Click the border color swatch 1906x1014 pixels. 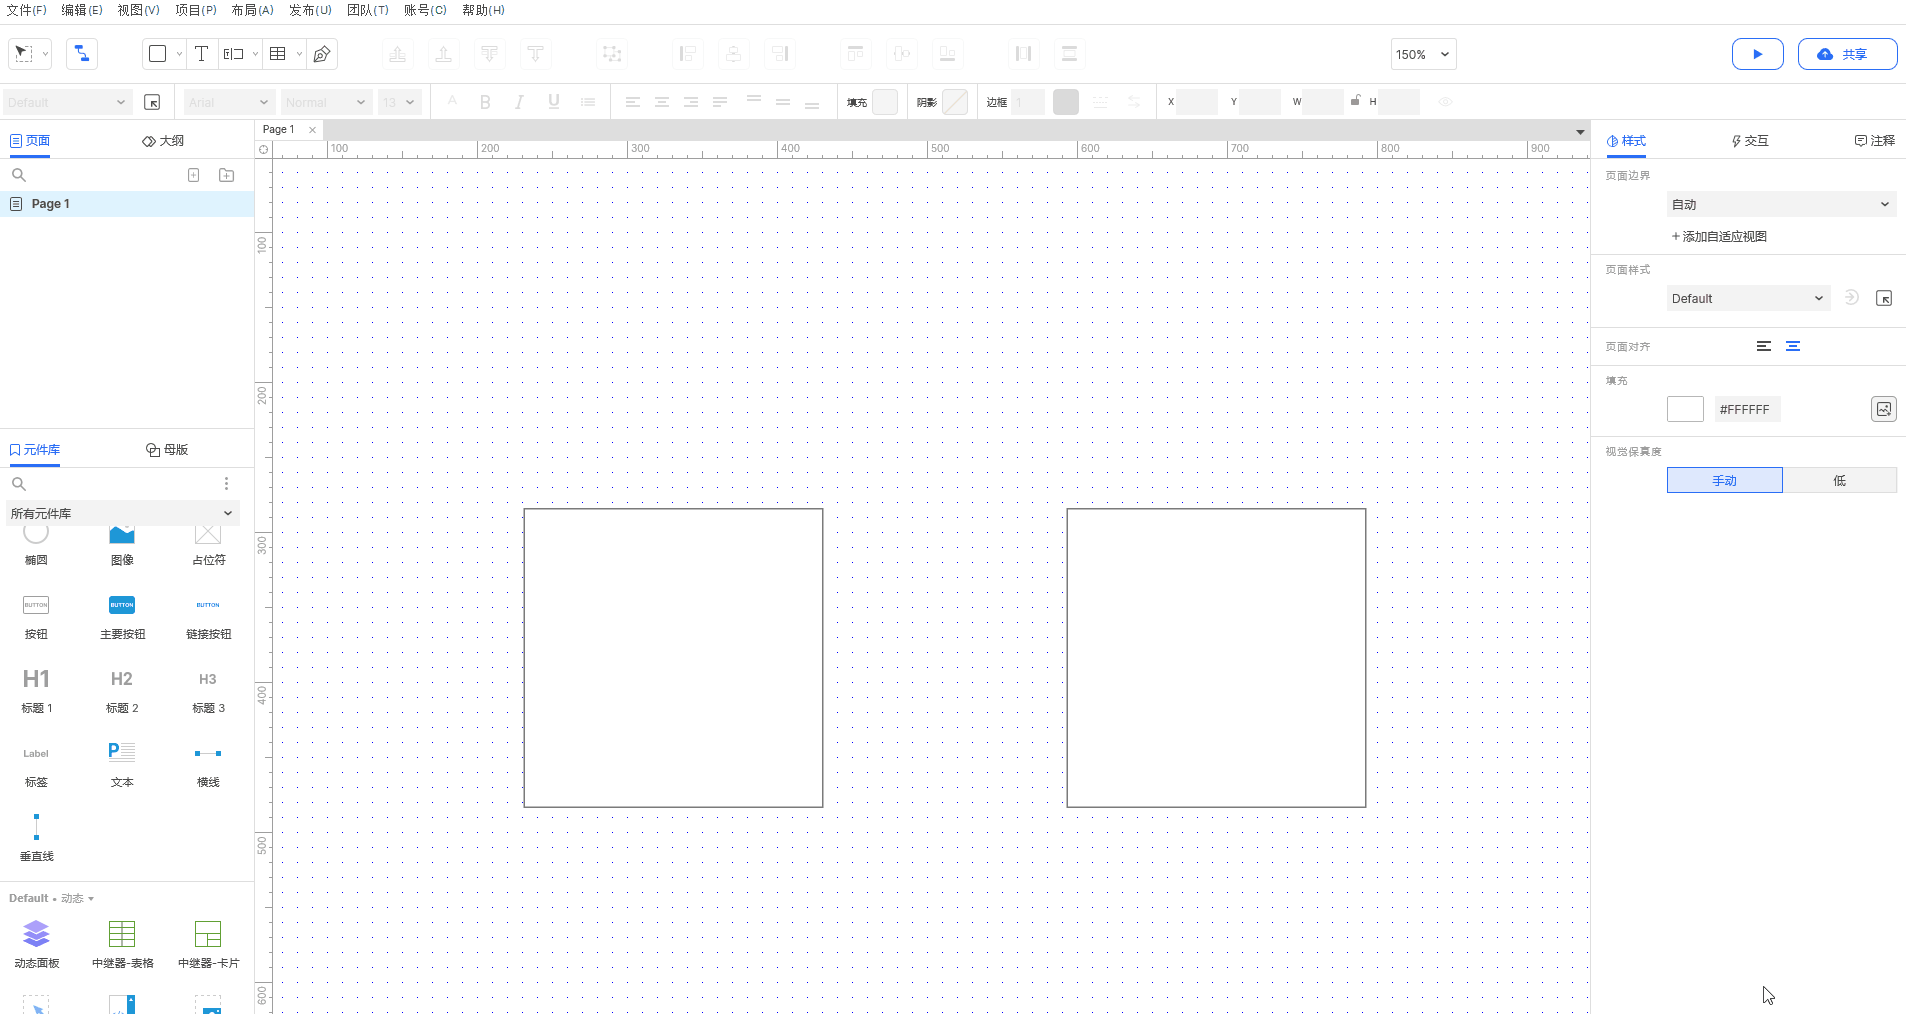click(x=1066, y=102)
